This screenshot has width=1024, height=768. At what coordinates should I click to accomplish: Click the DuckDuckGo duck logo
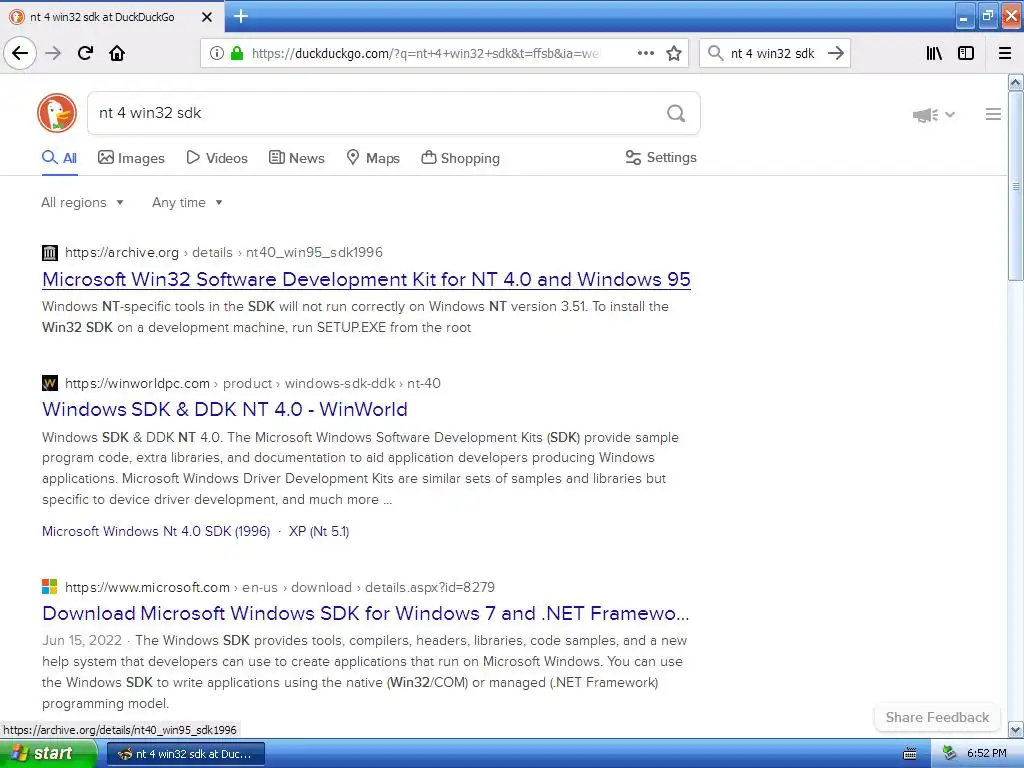pos(57,113)
